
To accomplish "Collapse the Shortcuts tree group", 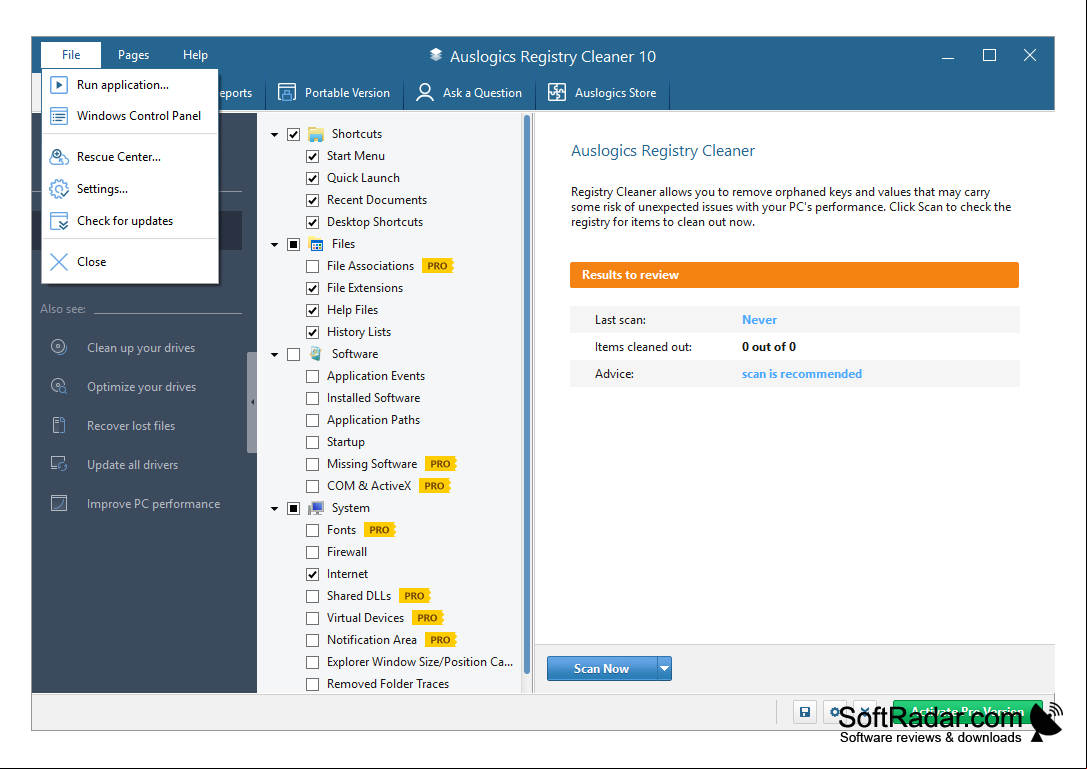I will coord(275,135).
